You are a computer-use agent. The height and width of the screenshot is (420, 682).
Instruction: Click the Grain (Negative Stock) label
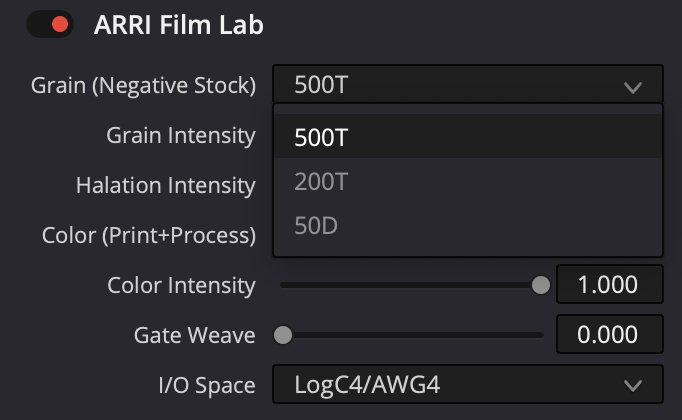(143, 85)
